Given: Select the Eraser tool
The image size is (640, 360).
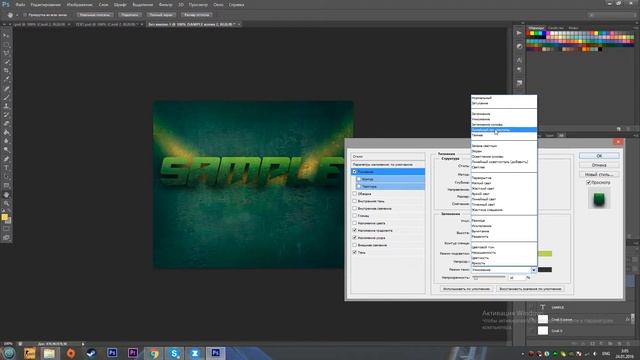Looking at the screenshot, I should tap(6, 124).
